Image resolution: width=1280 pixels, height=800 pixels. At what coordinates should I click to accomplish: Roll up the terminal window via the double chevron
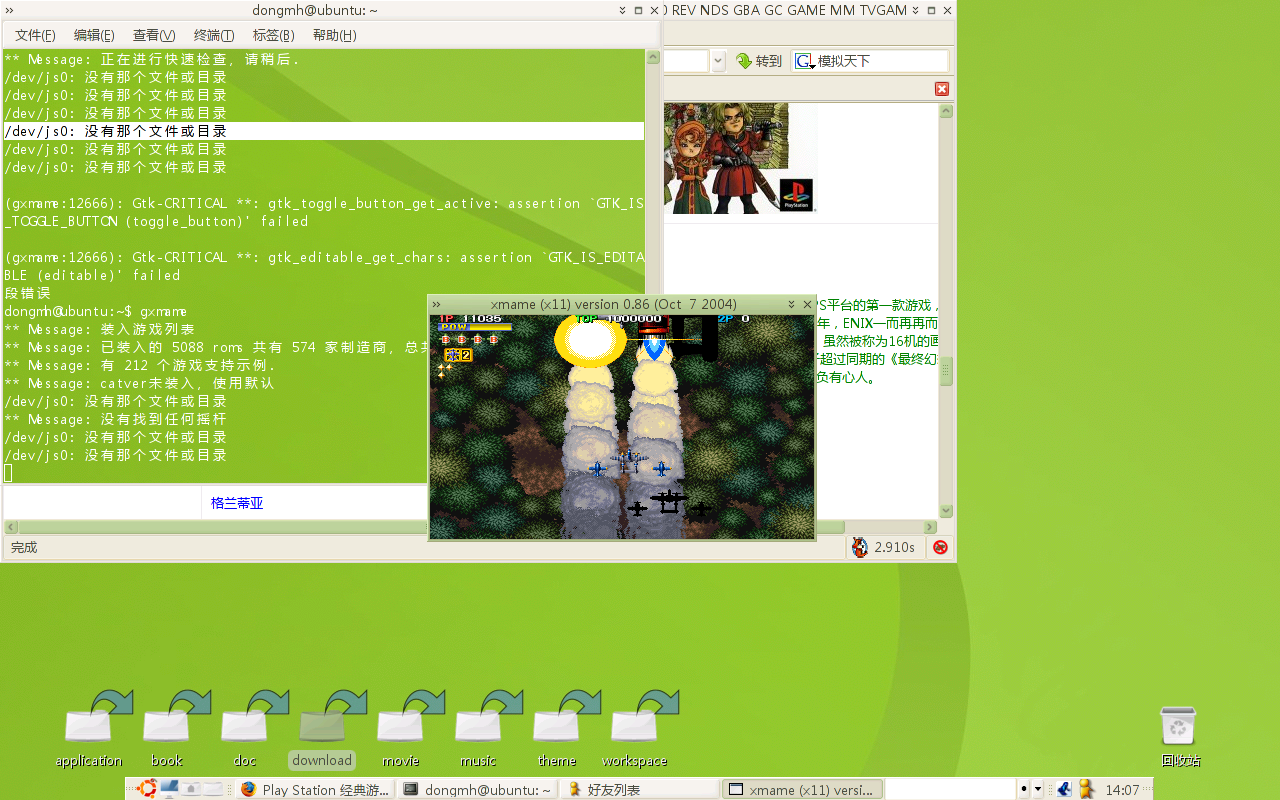pos(622,10)
